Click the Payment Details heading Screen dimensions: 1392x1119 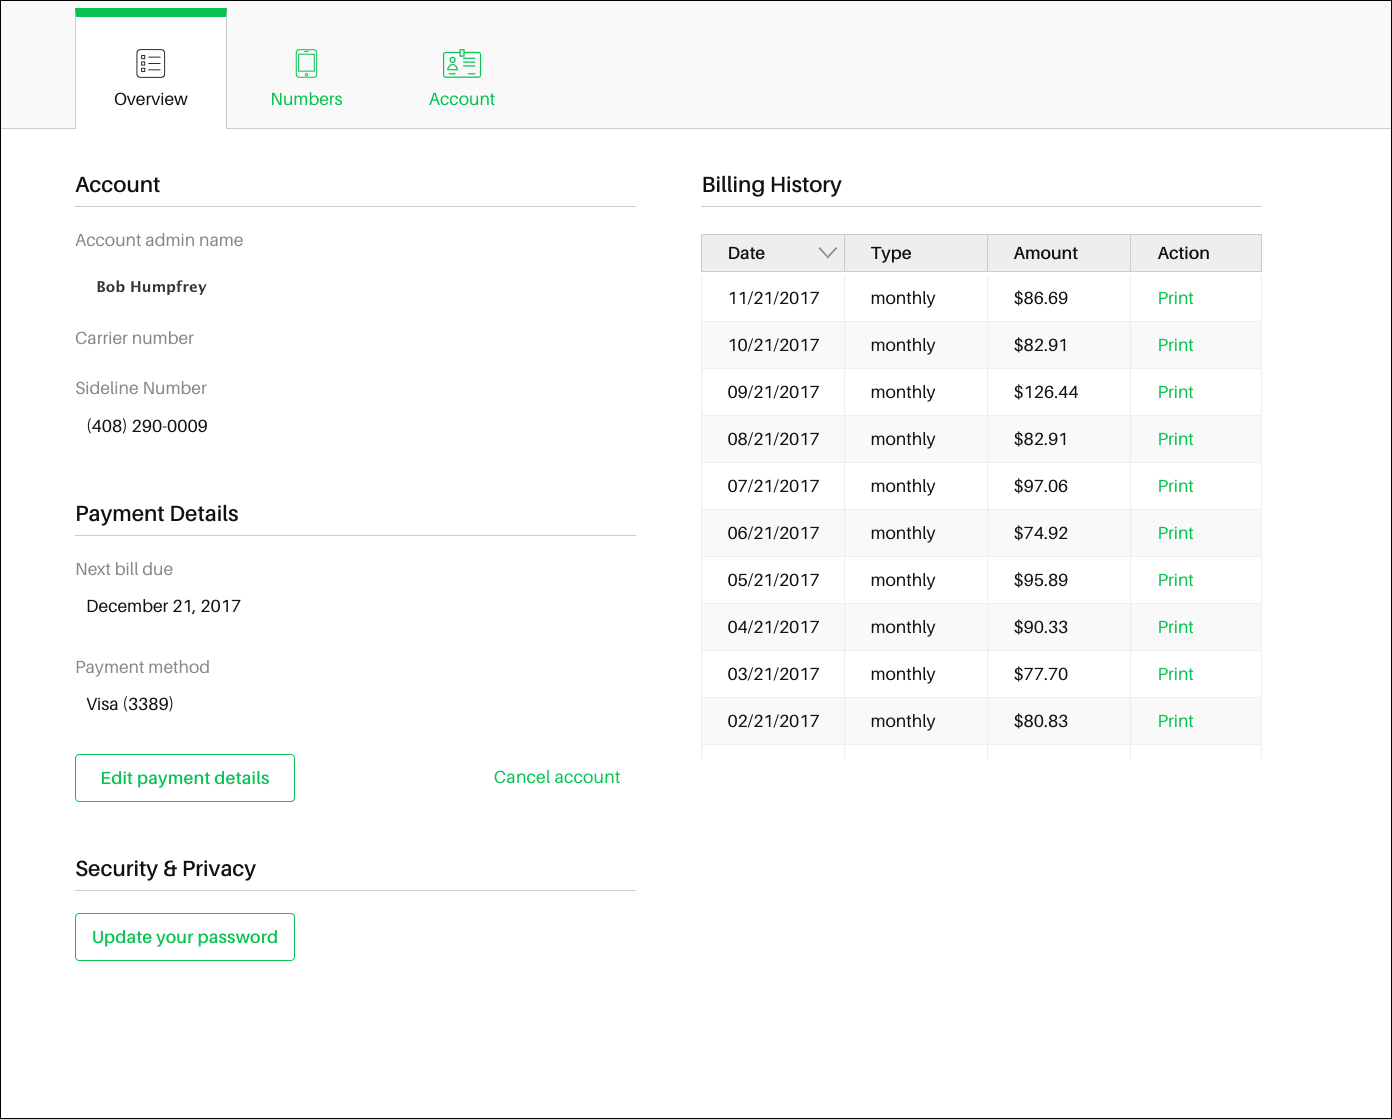point(157,514)
